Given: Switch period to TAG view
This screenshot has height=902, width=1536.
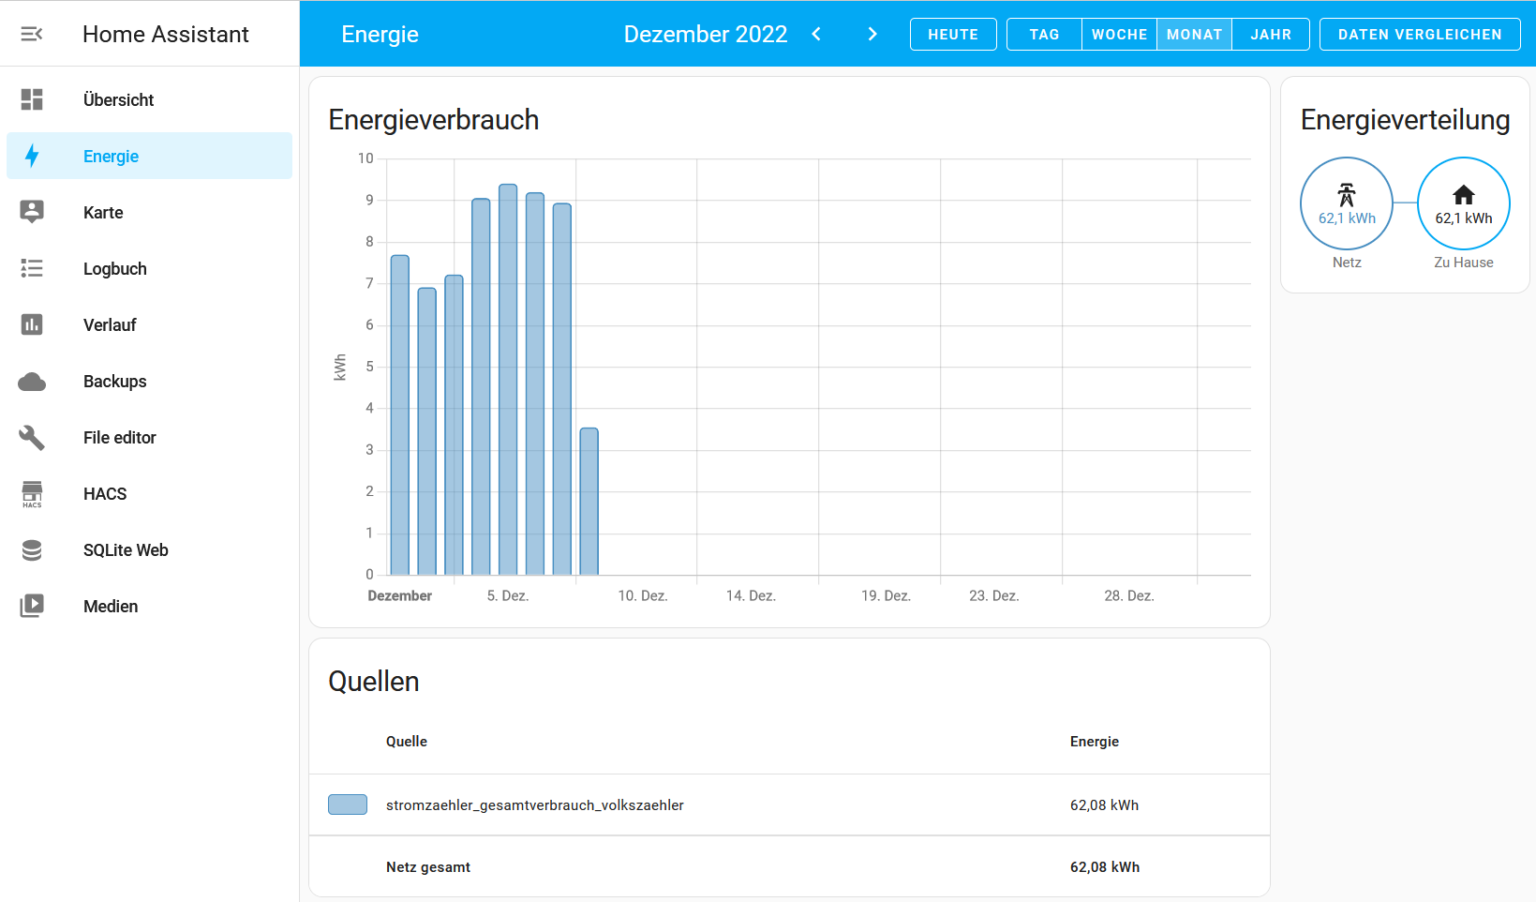Looking at the screenshot, I should (x=1044, y=34).
